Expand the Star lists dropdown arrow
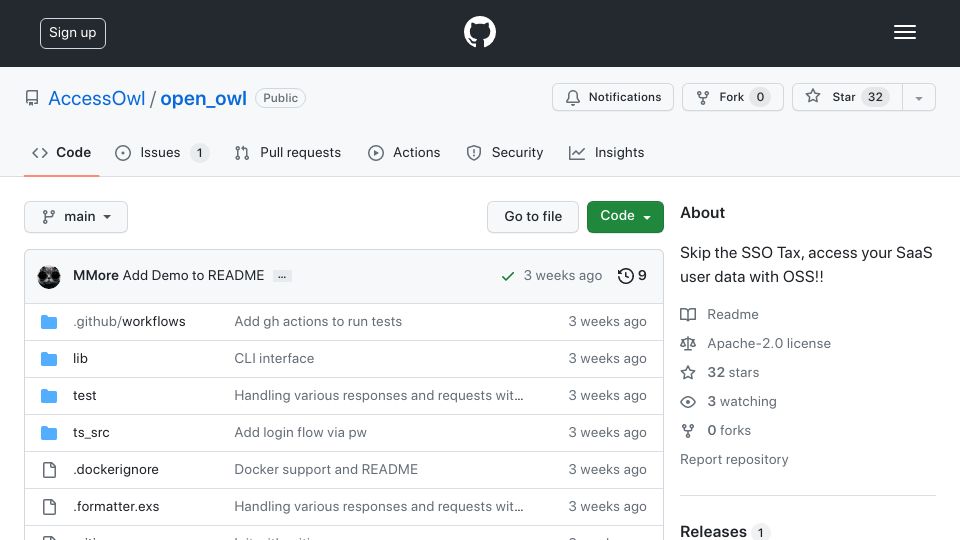 tap(918, 98)
